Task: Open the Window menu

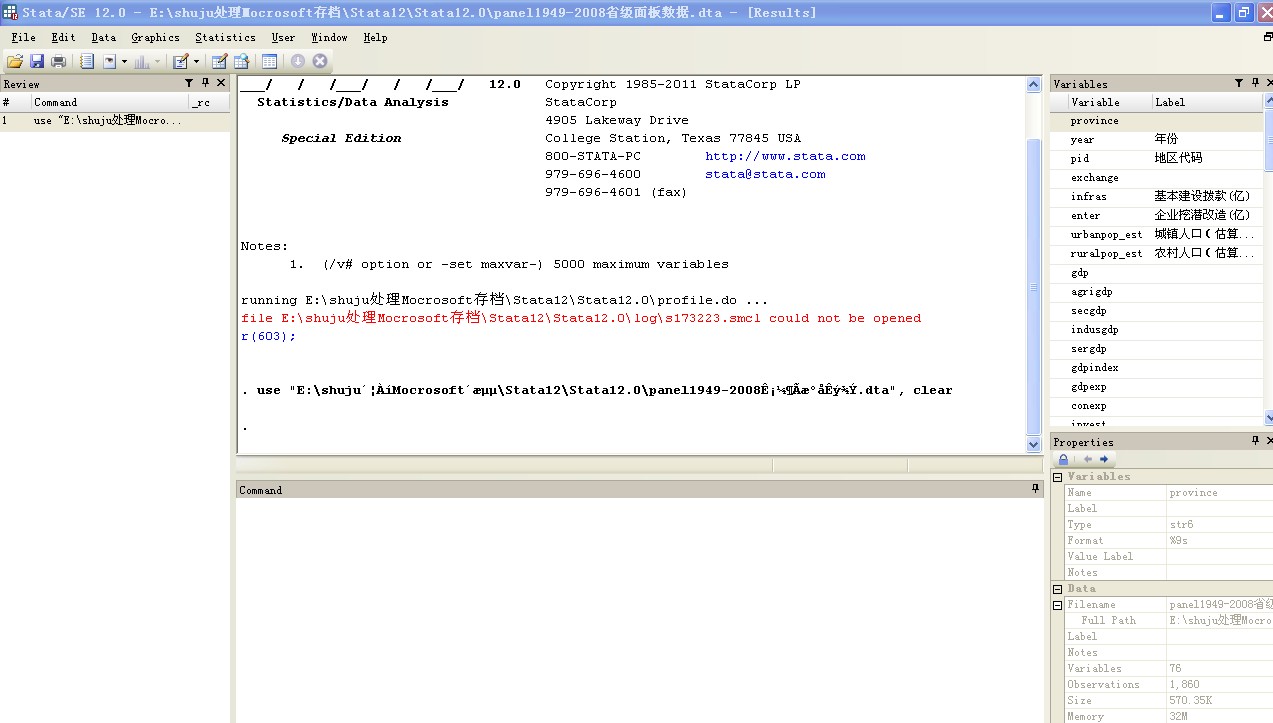Action: (x=329, y=37)
